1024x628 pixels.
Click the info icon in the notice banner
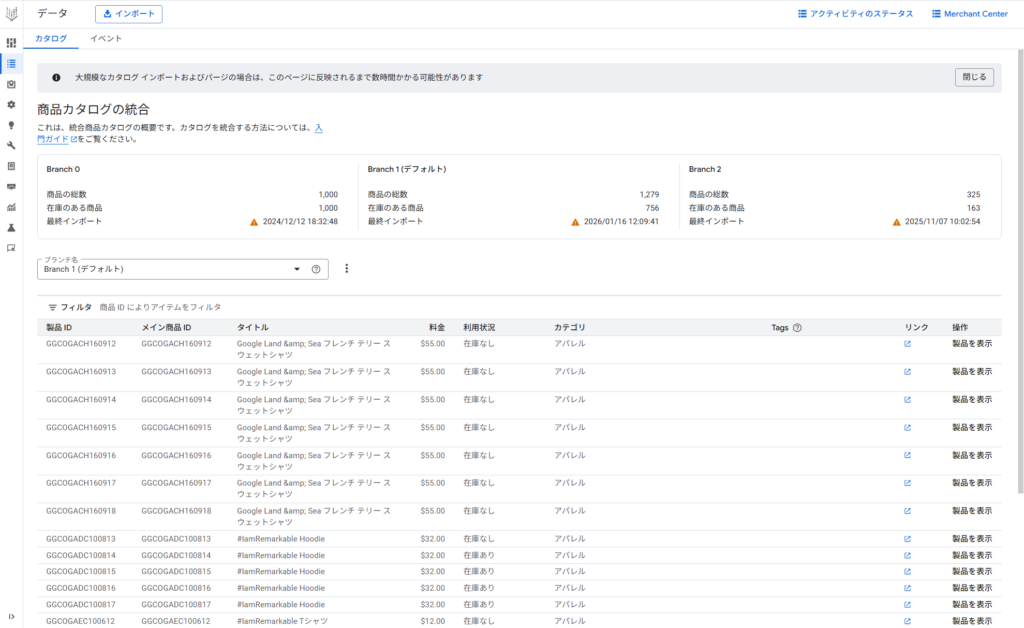coord(56,78)
